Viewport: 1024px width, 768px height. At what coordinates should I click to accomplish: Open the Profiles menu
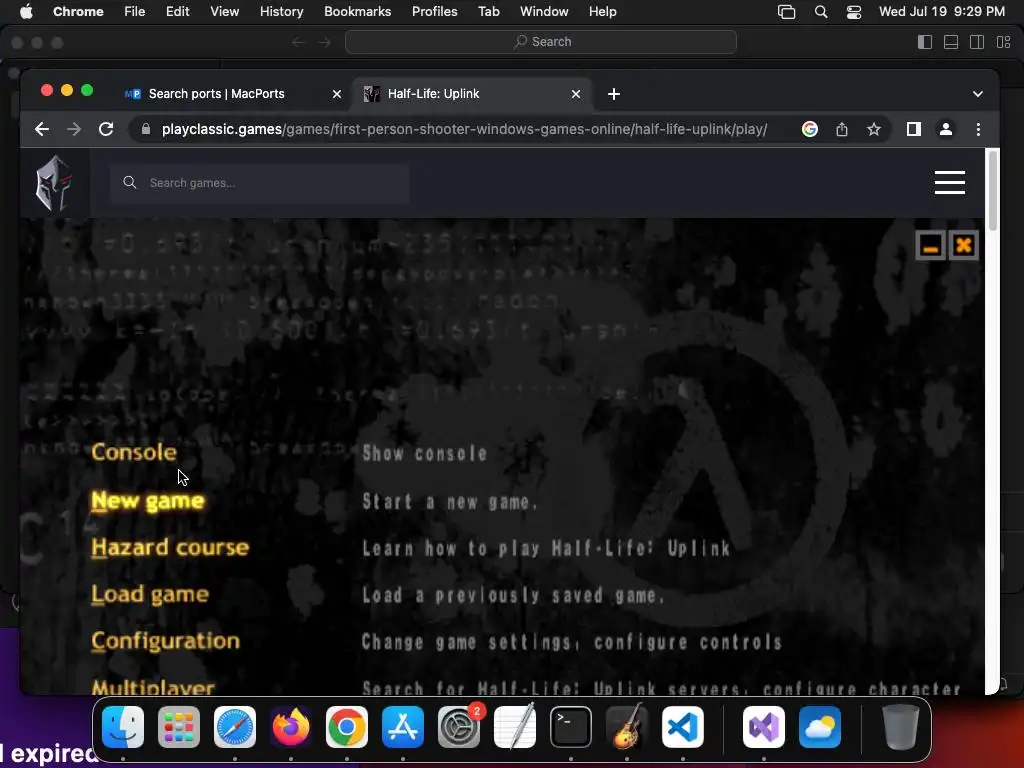tap(434, 12)
